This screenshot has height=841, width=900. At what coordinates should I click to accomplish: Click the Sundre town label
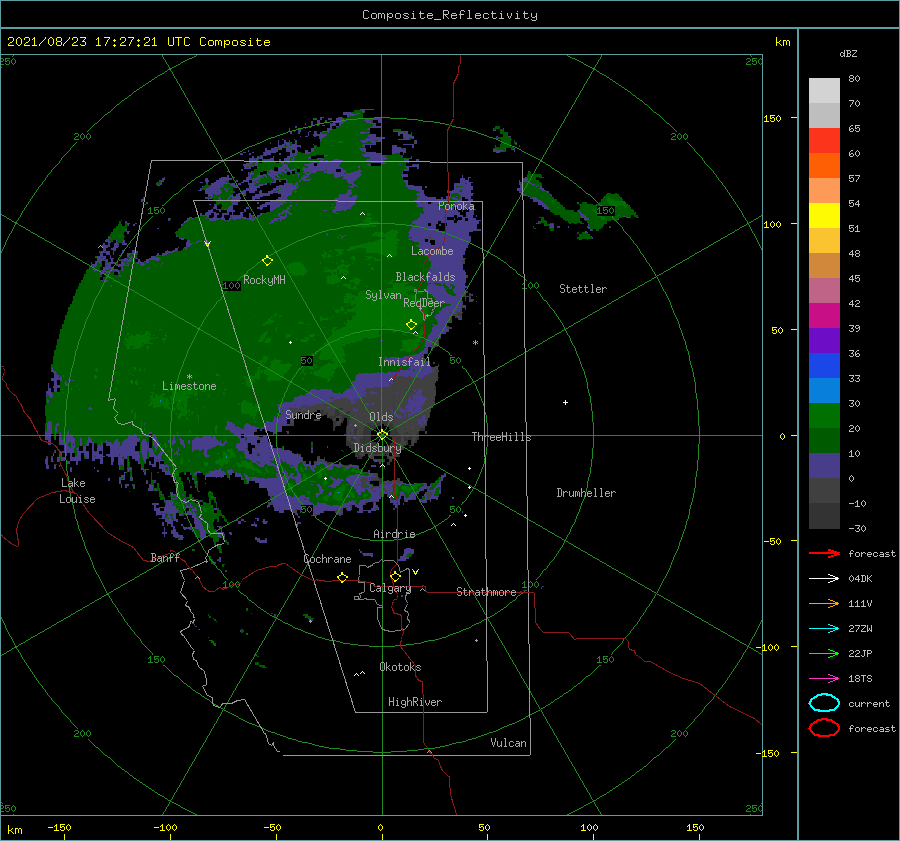[x=303, y=414]
